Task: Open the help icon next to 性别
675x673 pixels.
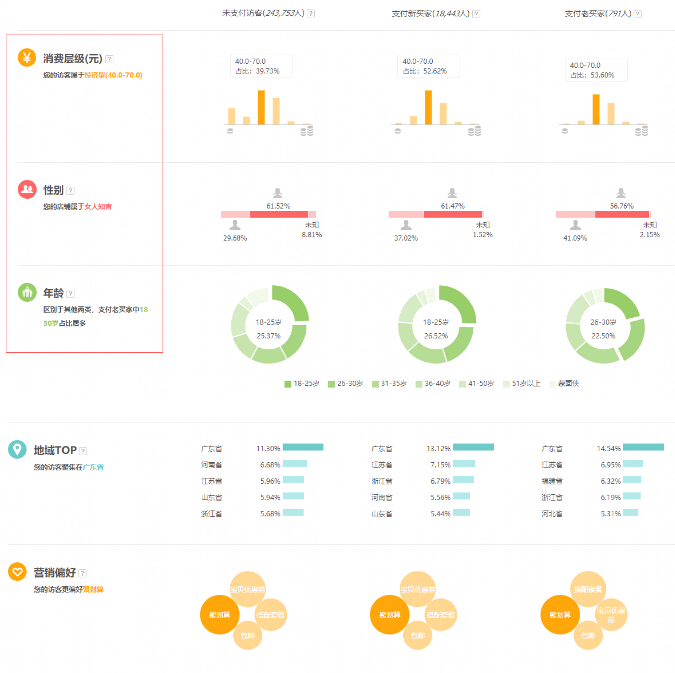Action: coord(70,190)
